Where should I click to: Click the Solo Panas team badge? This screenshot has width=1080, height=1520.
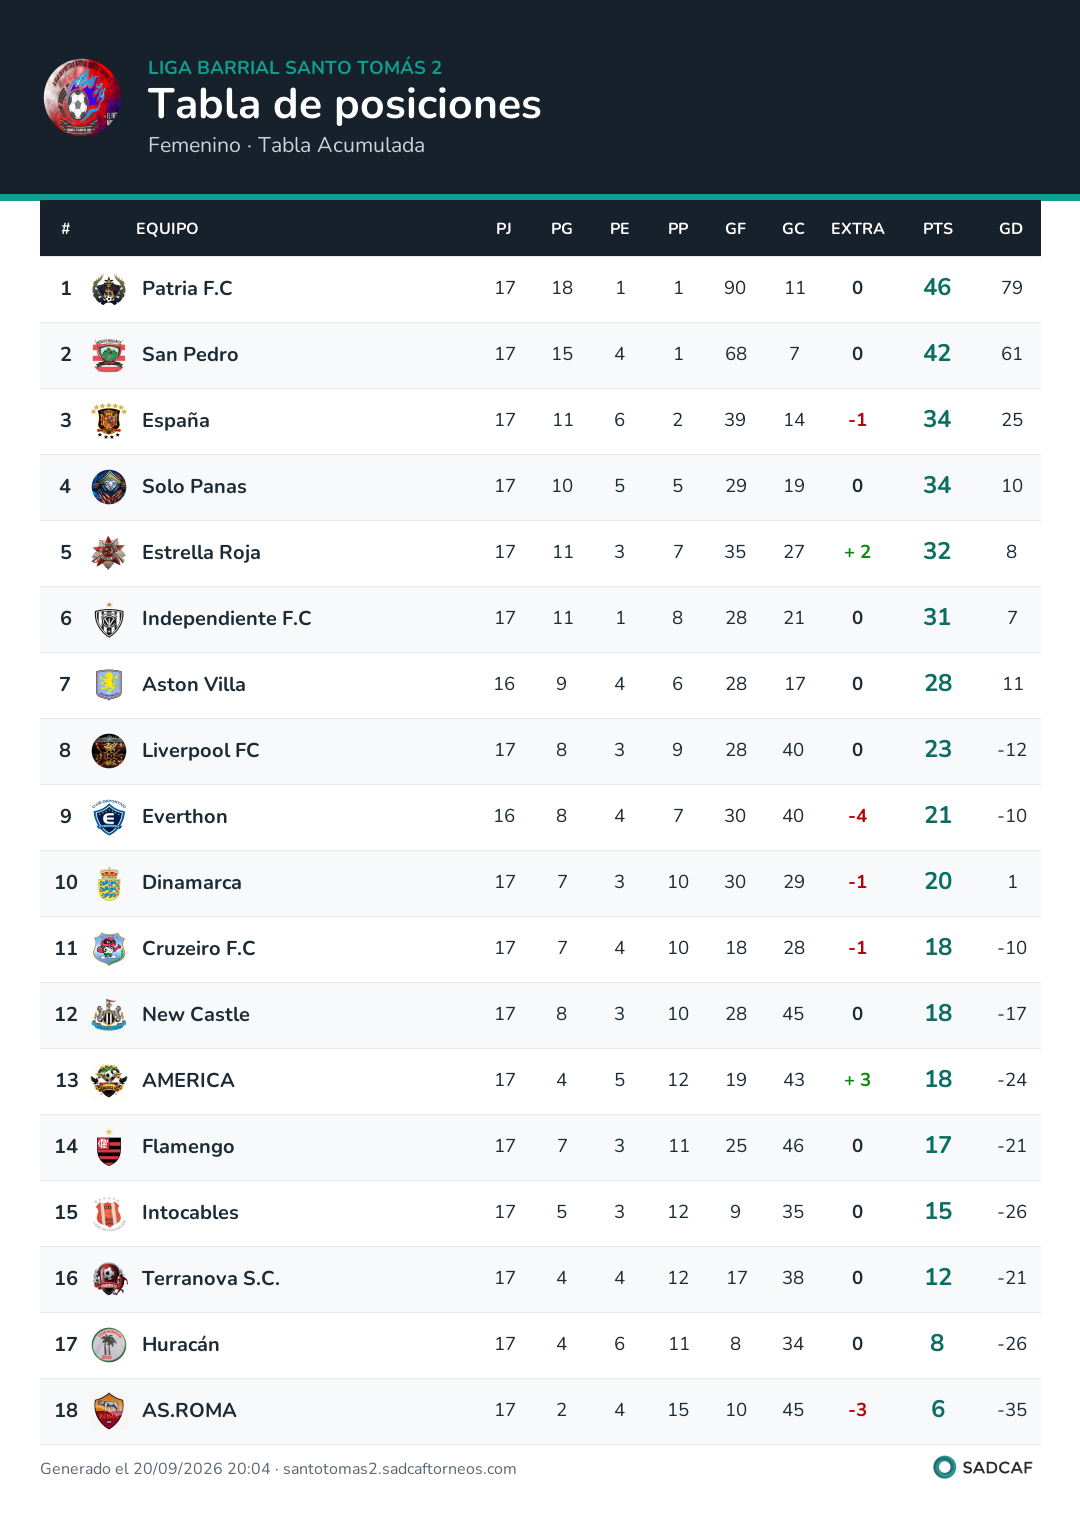click(109, 487)
